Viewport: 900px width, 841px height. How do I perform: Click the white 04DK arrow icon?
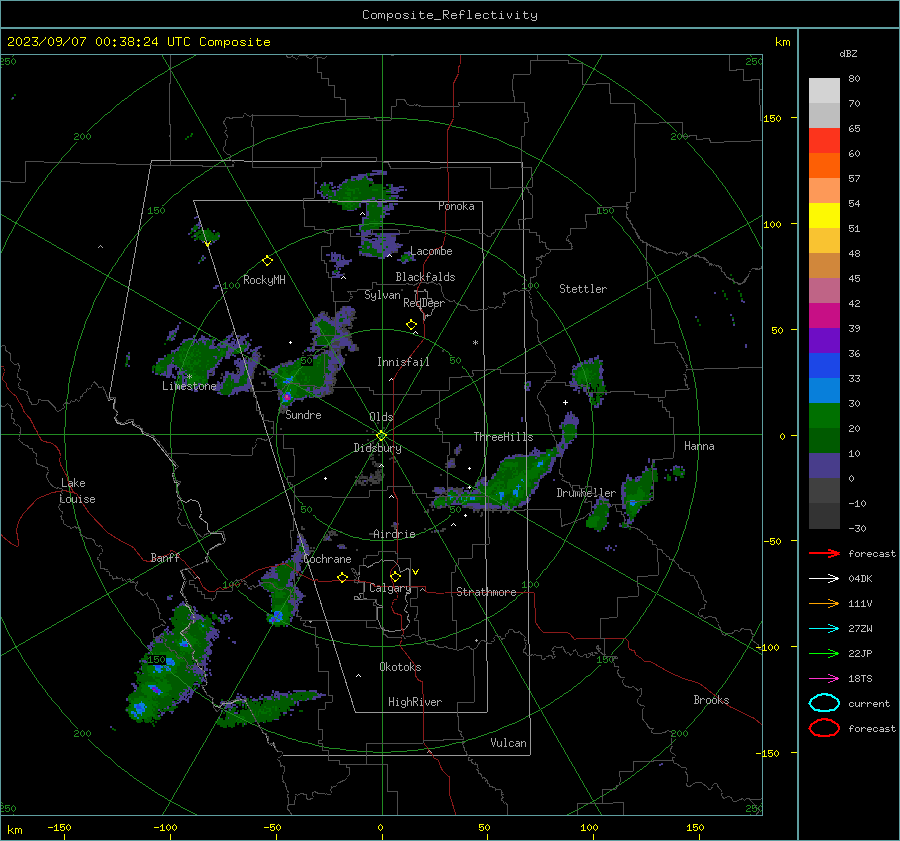click(x=824, y=578)
